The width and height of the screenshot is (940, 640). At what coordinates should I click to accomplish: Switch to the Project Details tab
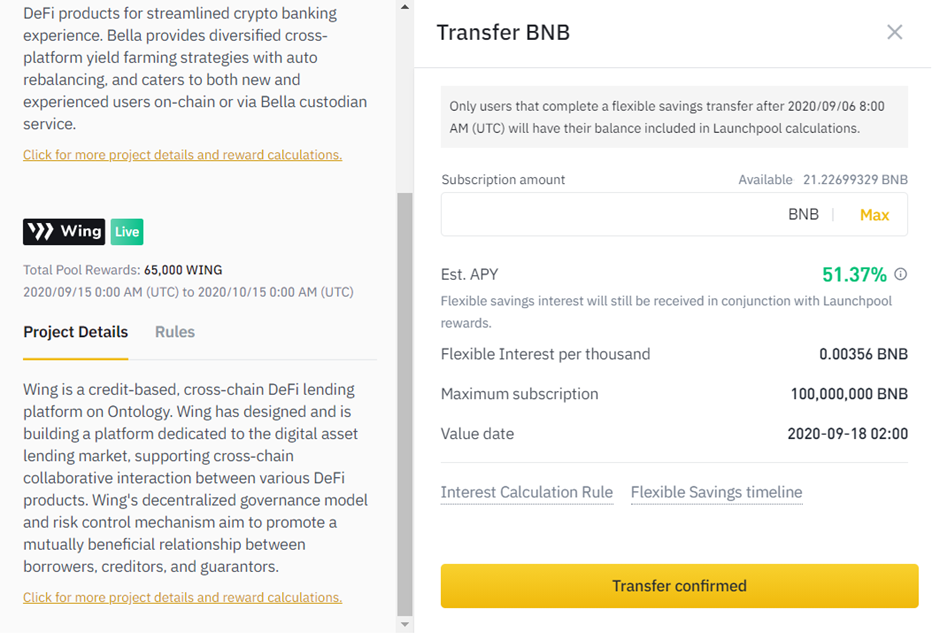(76, 332)
